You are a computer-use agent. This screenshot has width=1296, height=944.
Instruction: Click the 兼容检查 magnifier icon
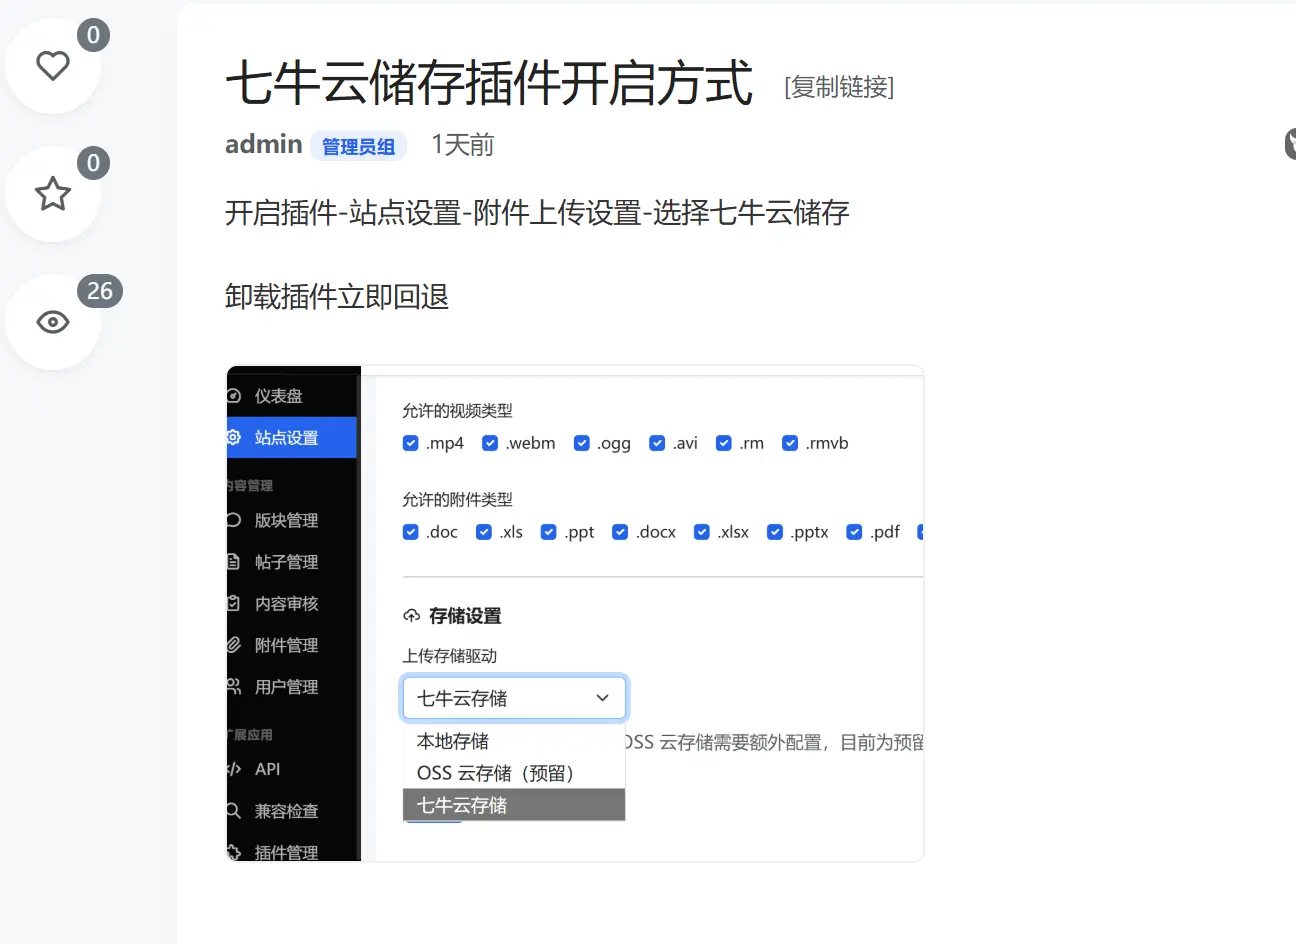(x=234, y=810)
